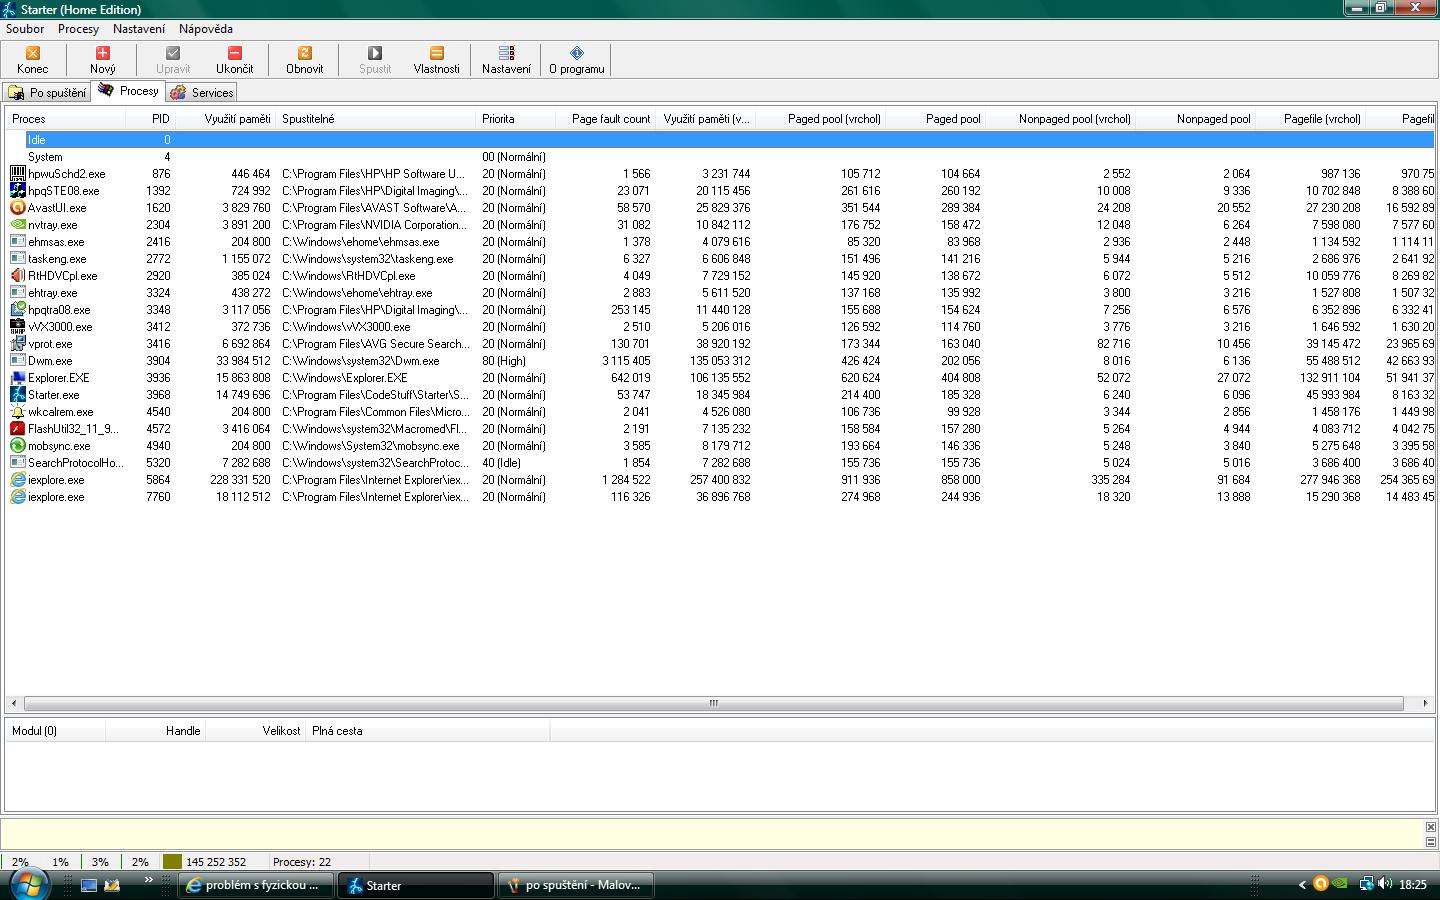Open the Malování taskbar window
Screen dimensions: 1440x900
tap(577, 885)
